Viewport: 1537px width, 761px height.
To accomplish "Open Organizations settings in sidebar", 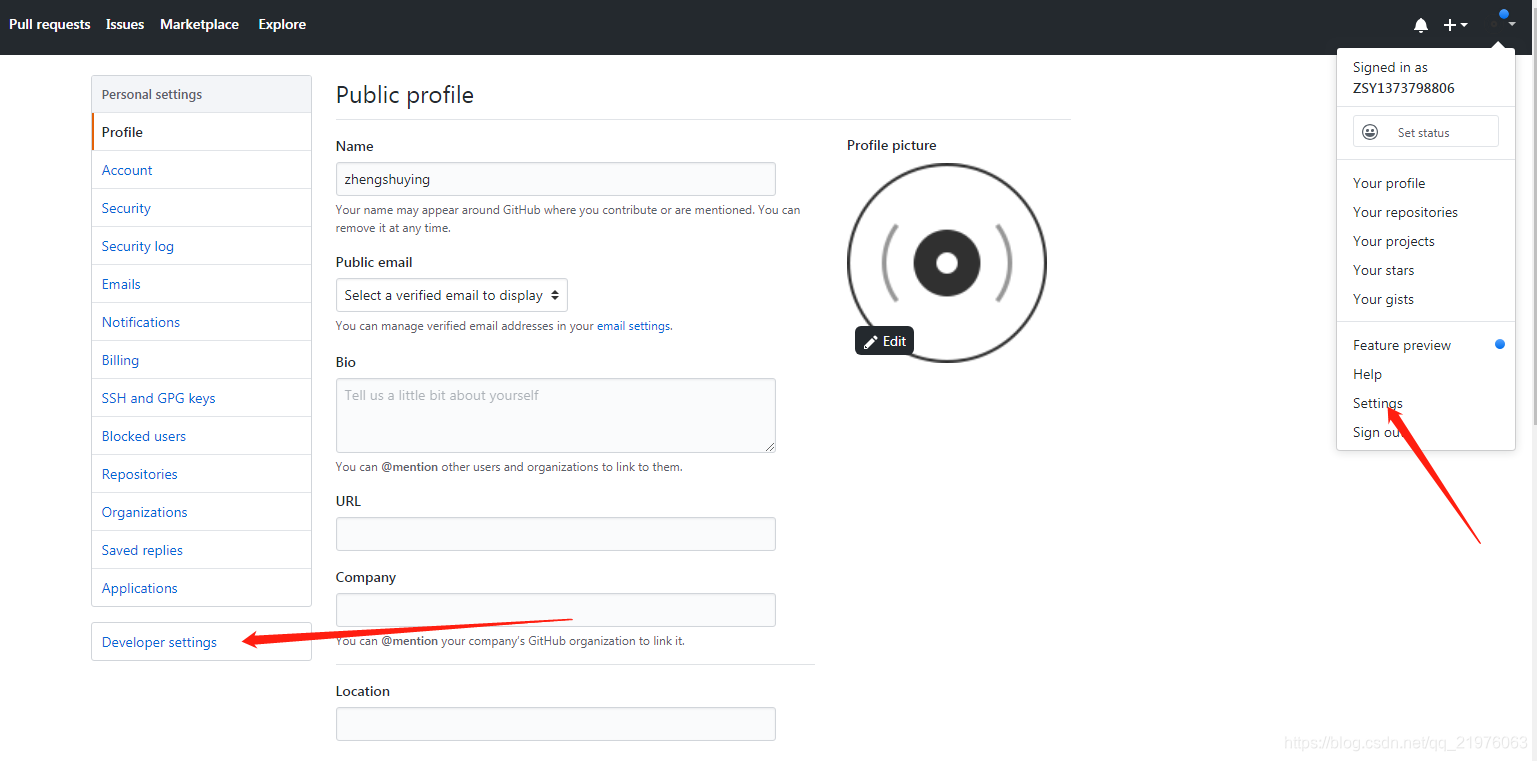I will (x=202, y=512).
